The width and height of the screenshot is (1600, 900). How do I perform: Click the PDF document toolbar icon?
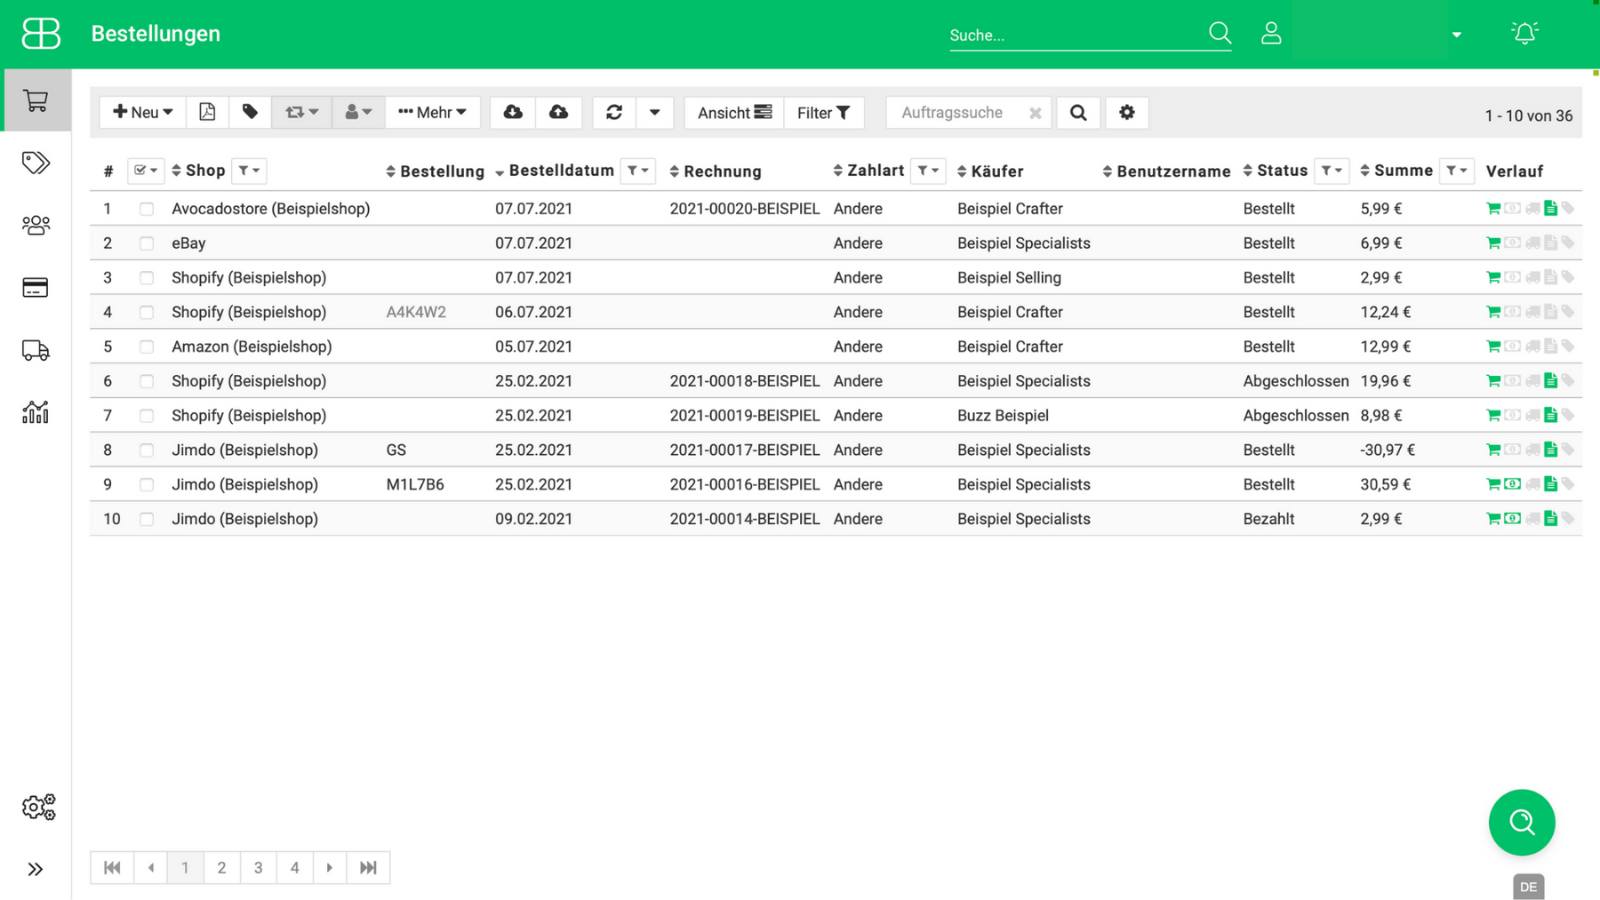[207, 112]
